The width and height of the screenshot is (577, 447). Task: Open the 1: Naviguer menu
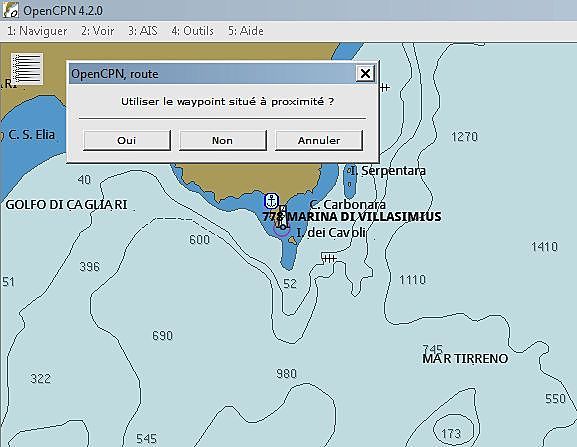[x=37, y=31]
